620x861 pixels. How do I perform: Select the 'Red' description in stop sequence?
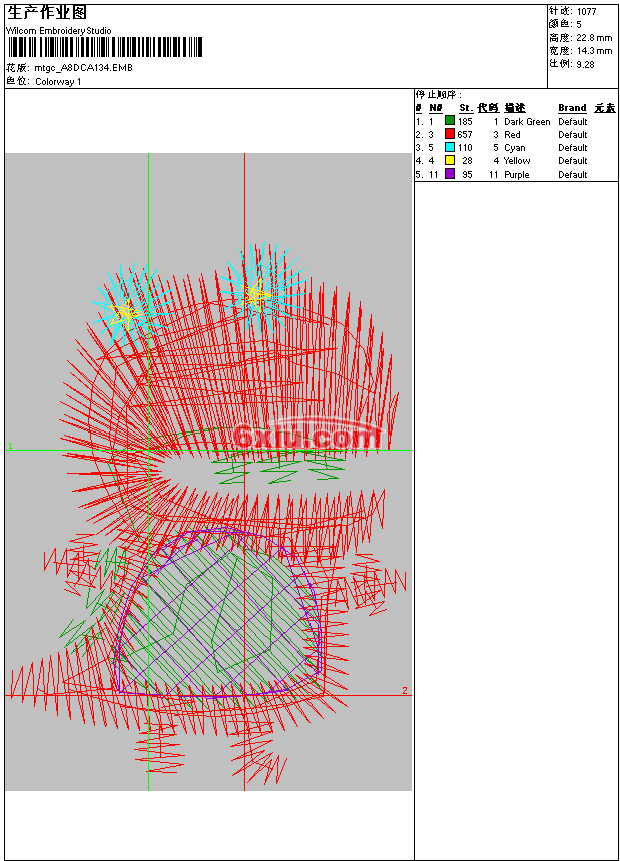coord(512,135)
